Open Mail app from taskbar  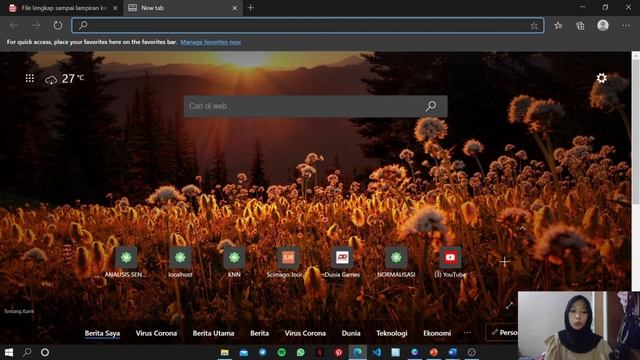click(244, 352)
